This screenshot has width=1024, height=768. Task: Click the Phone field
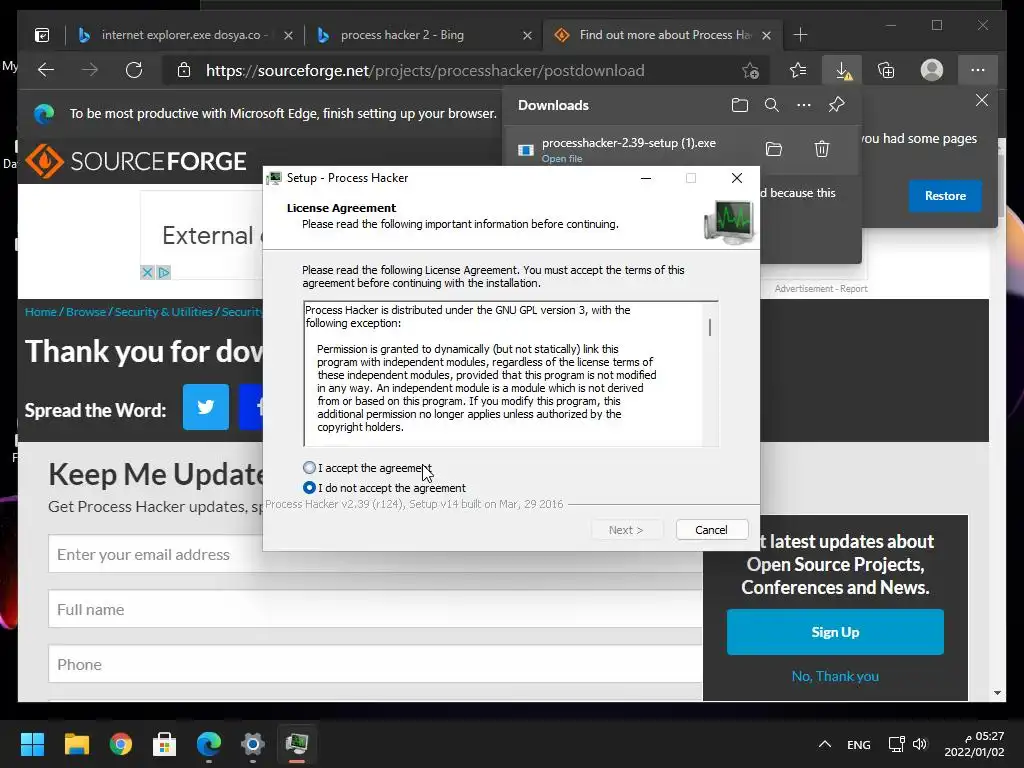pyautogui.click(x=376, y=664)
